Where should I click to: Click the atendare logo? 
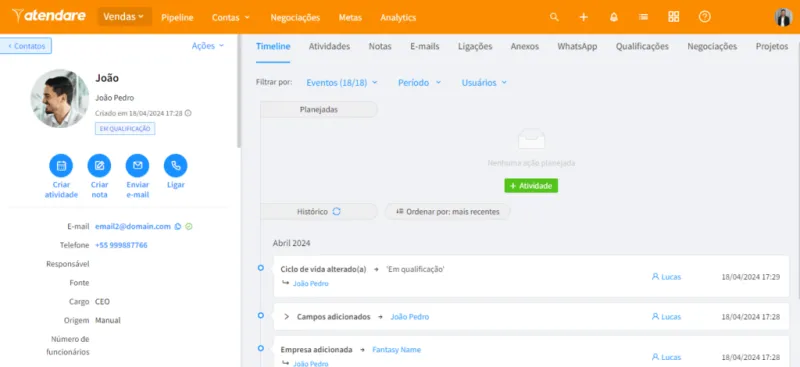click(x=49, y=16)
